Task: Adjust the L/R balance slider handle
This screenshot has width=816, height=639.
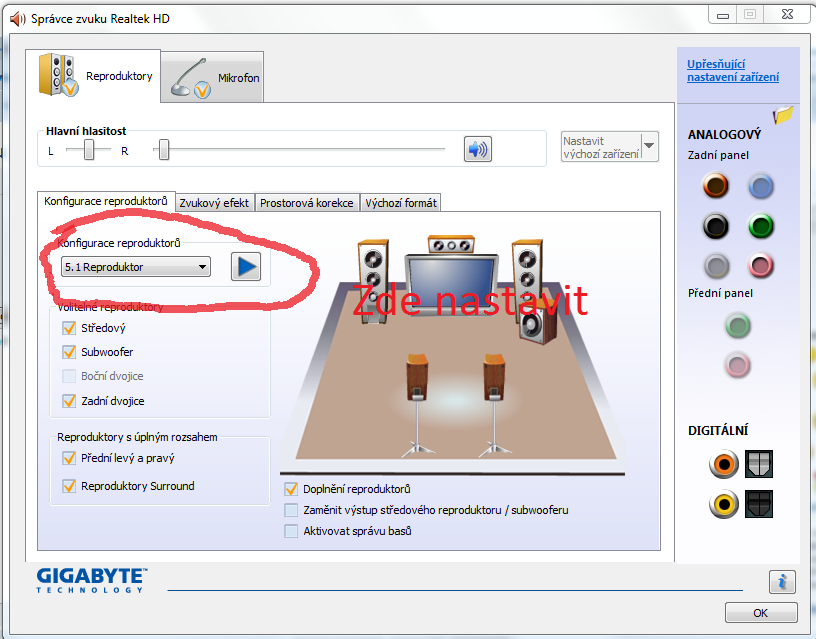Action: point(89,150)
